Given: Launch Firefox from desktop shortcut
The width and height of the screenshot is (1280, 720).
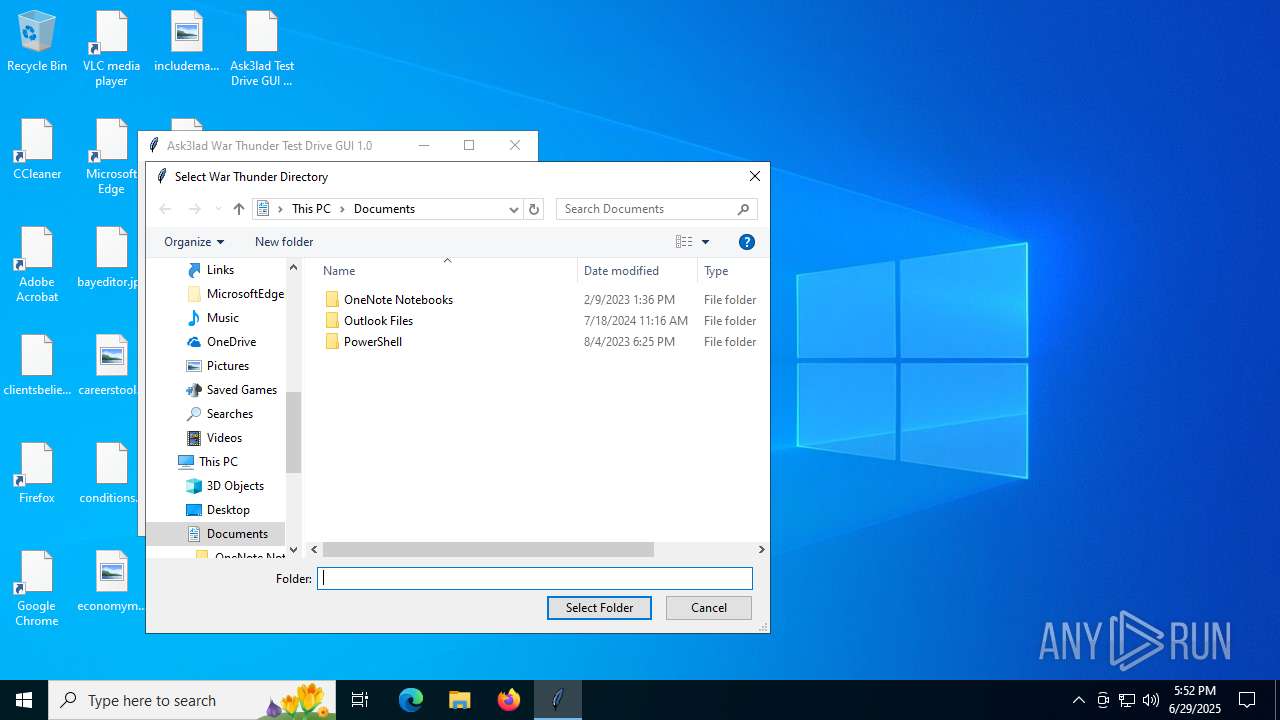Looking at the screenshot, I should tap(37, 474).
